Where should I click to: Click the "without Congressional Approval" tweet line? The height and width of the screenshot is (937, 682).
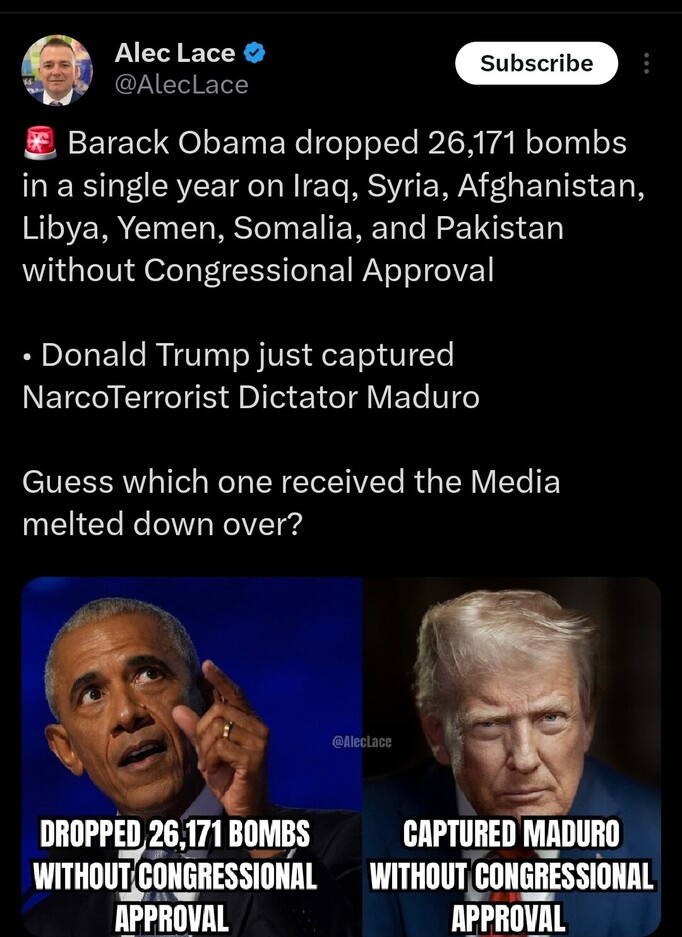[258, 270]
